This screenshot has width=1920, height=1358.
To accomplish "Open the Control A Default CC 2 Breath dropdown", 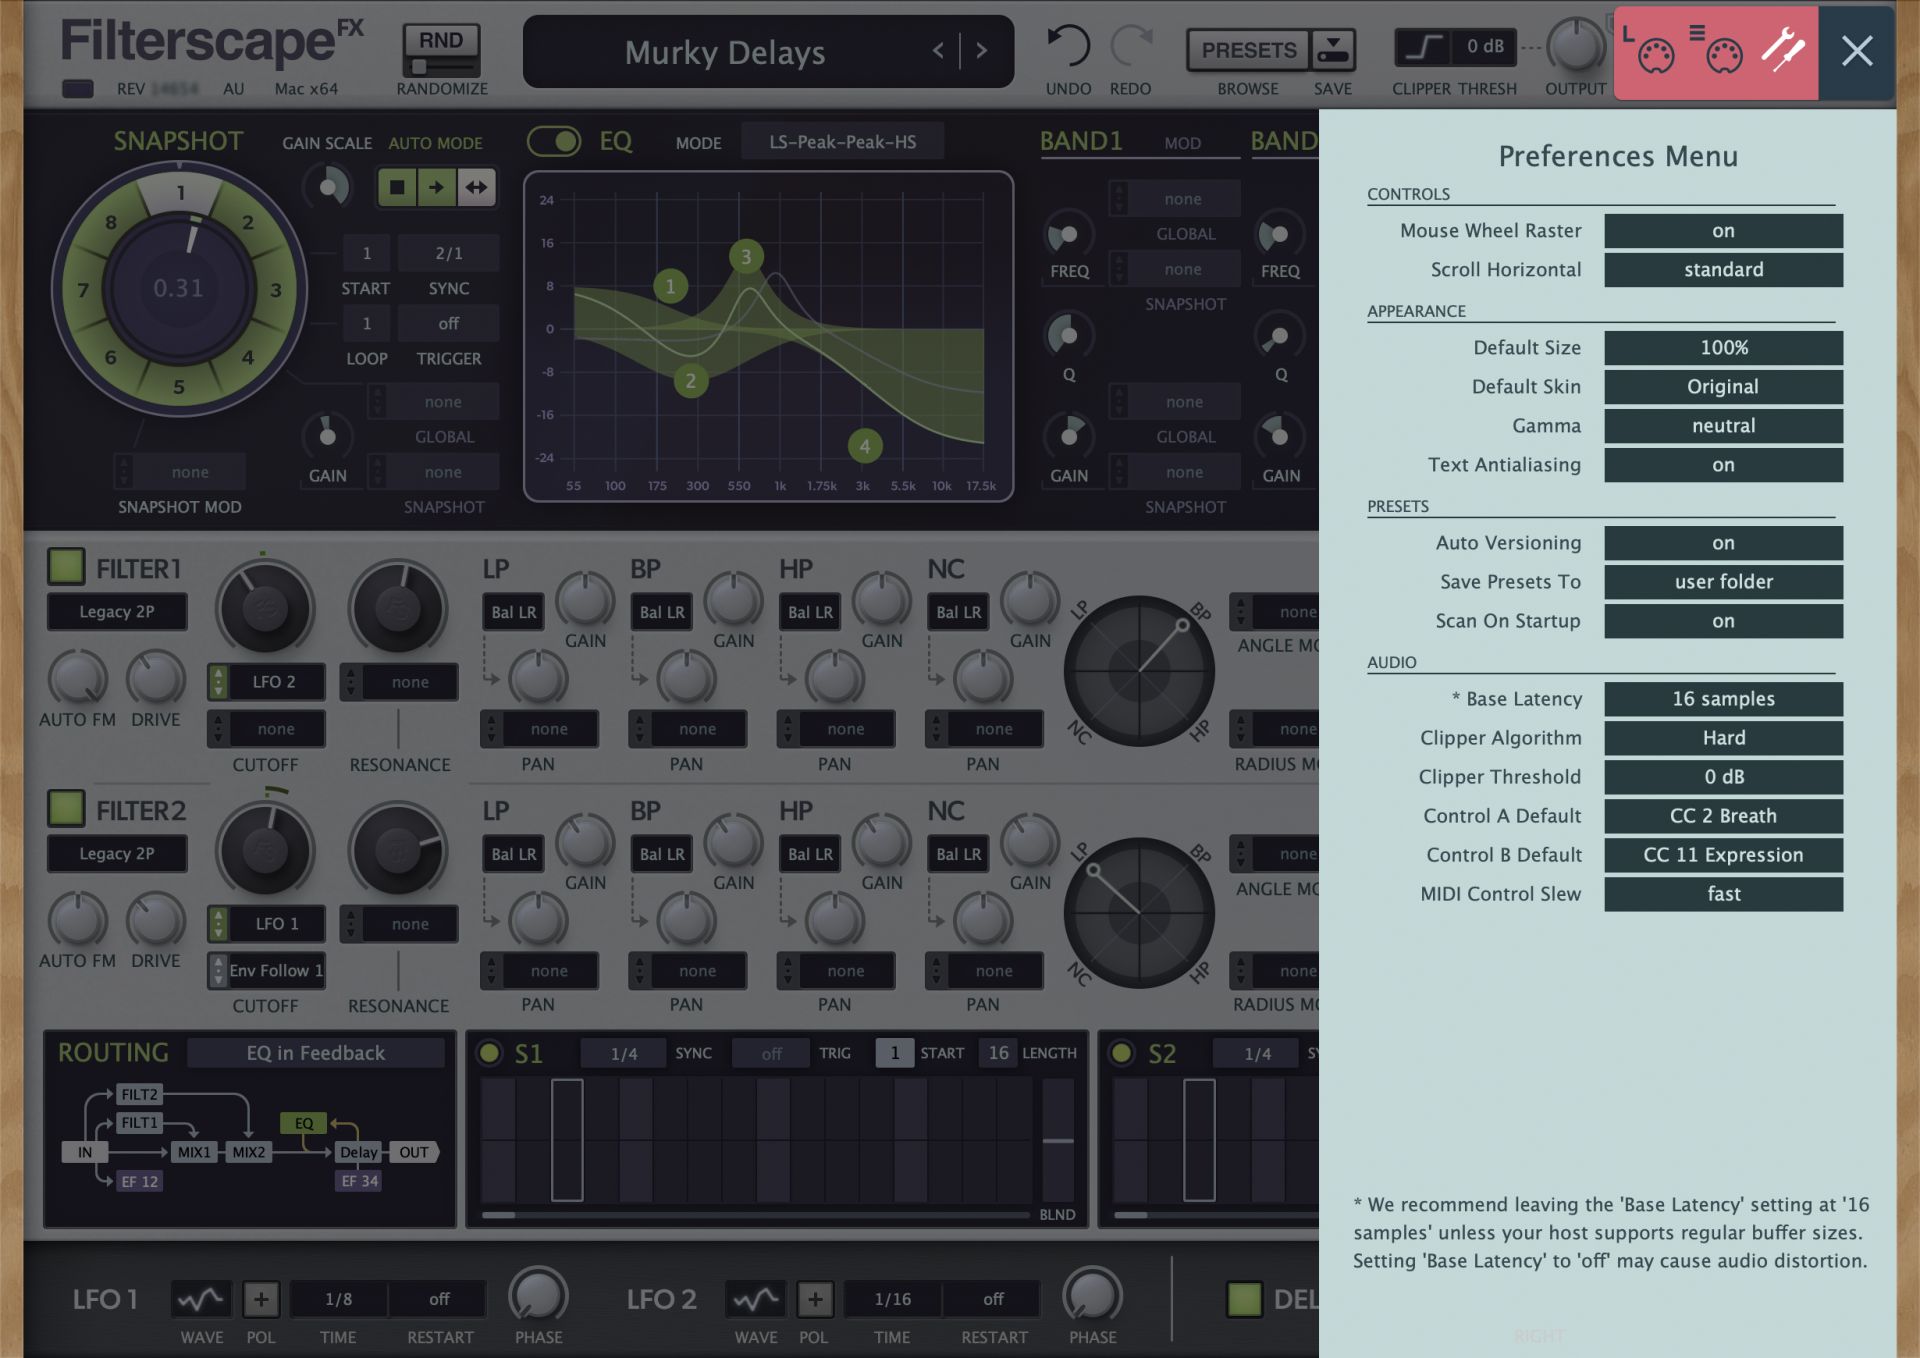I will click(1723, 816).
